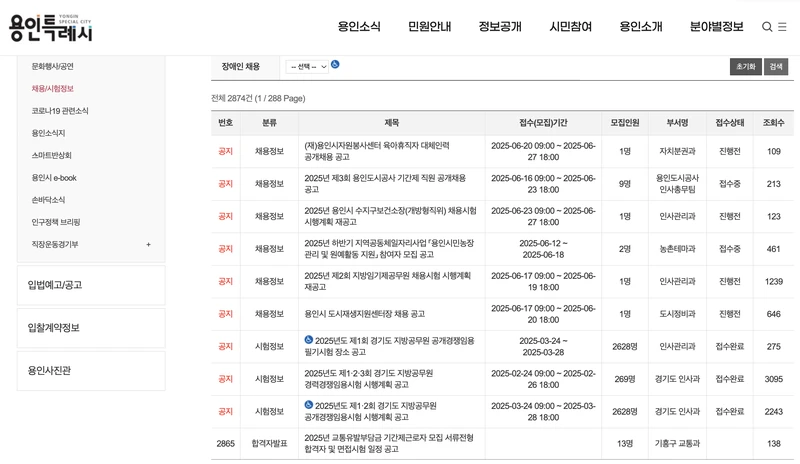Viewport: 800px width, 464px height.
Task: Click the Yongin Special City logo
Action: coord(51,28)
